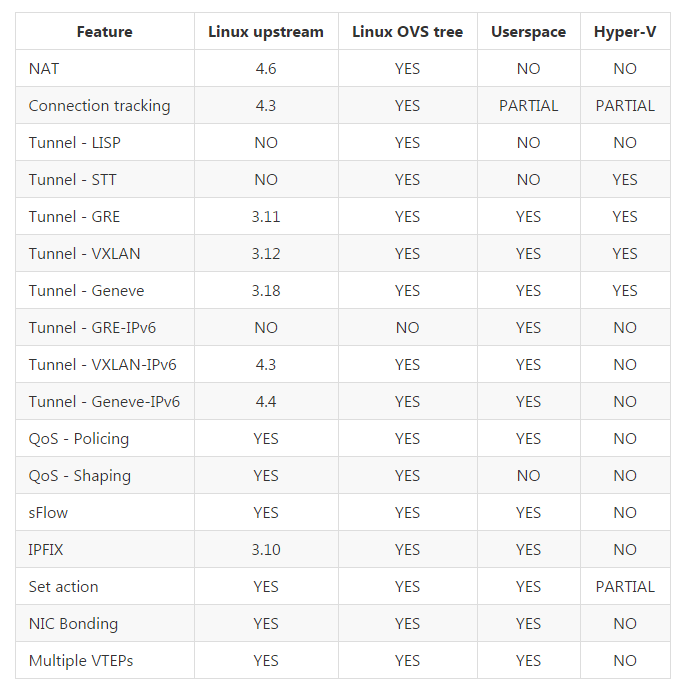The image size is (699, 689).
Task: Click the Hyper-V column header
Action: coord(625,32)
